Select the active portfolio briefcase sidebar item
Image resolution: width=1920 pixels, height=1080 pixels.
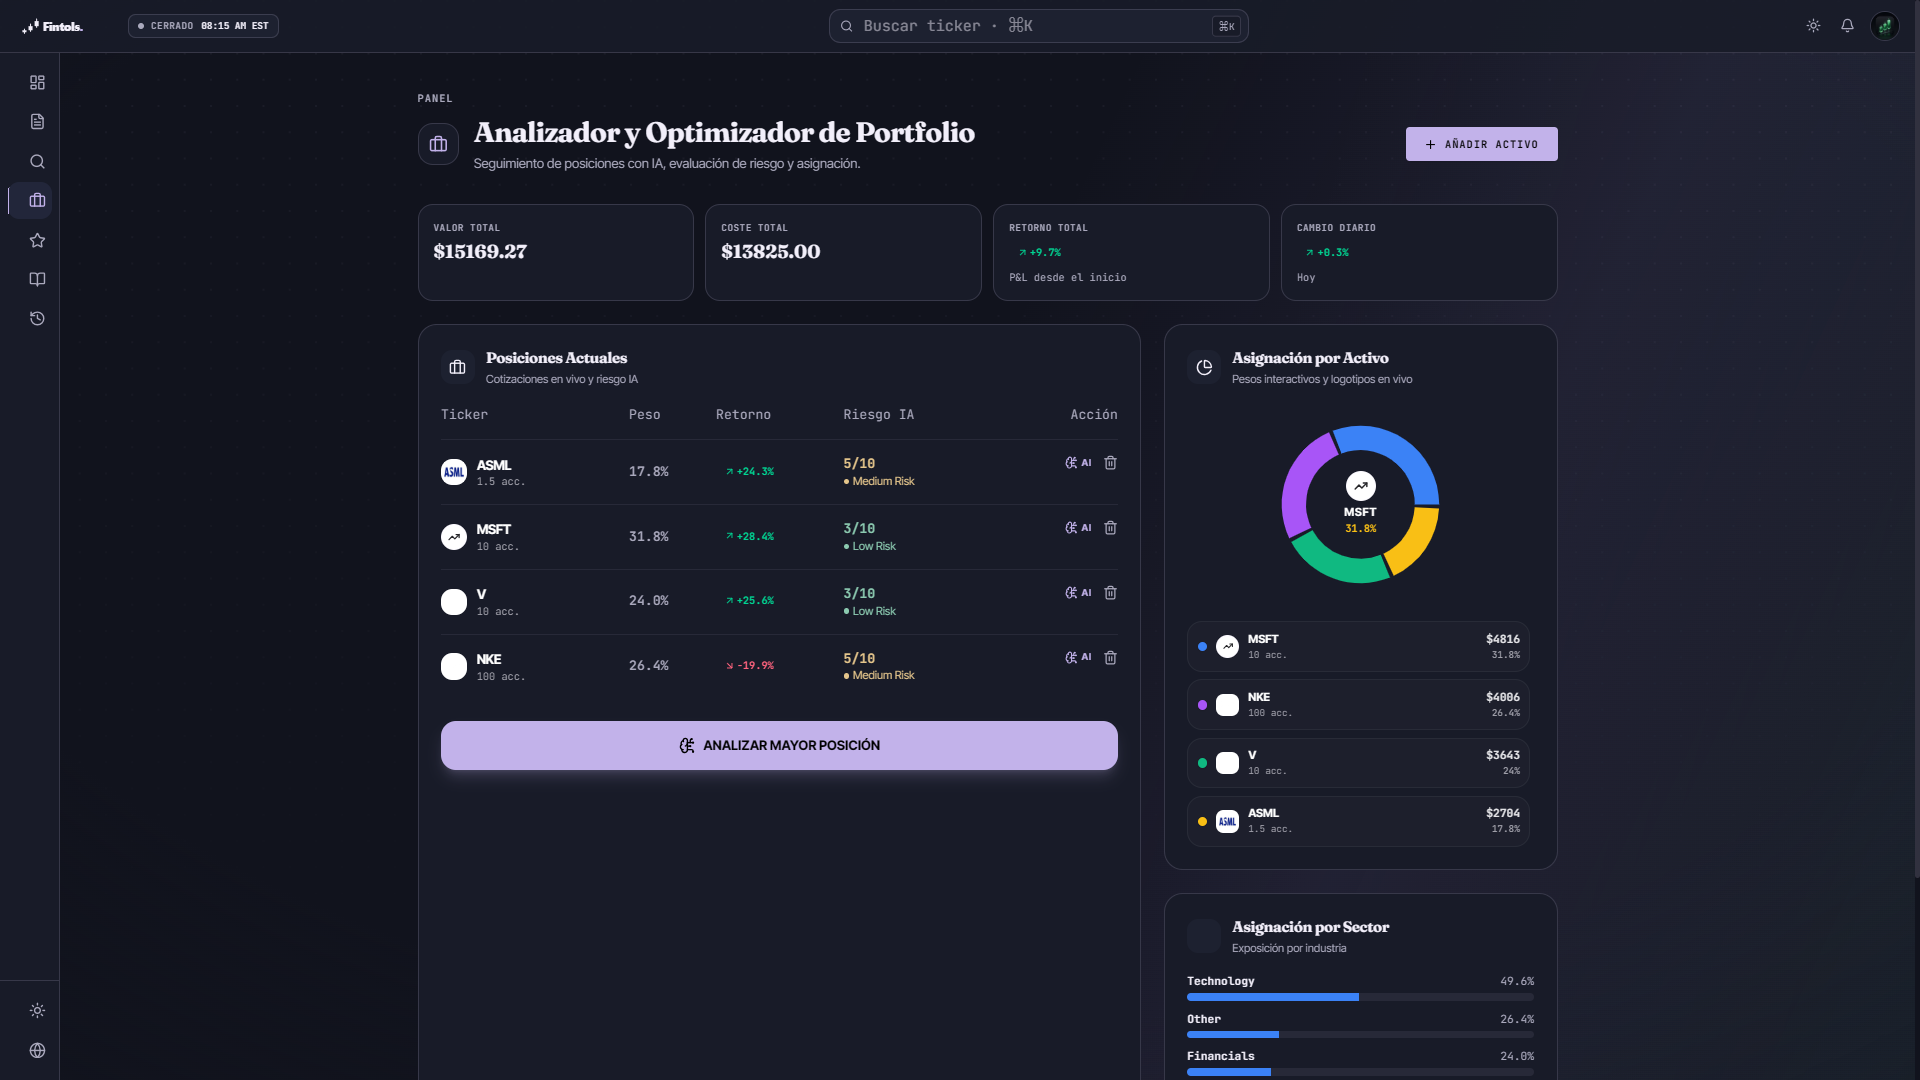click(37, 201)
